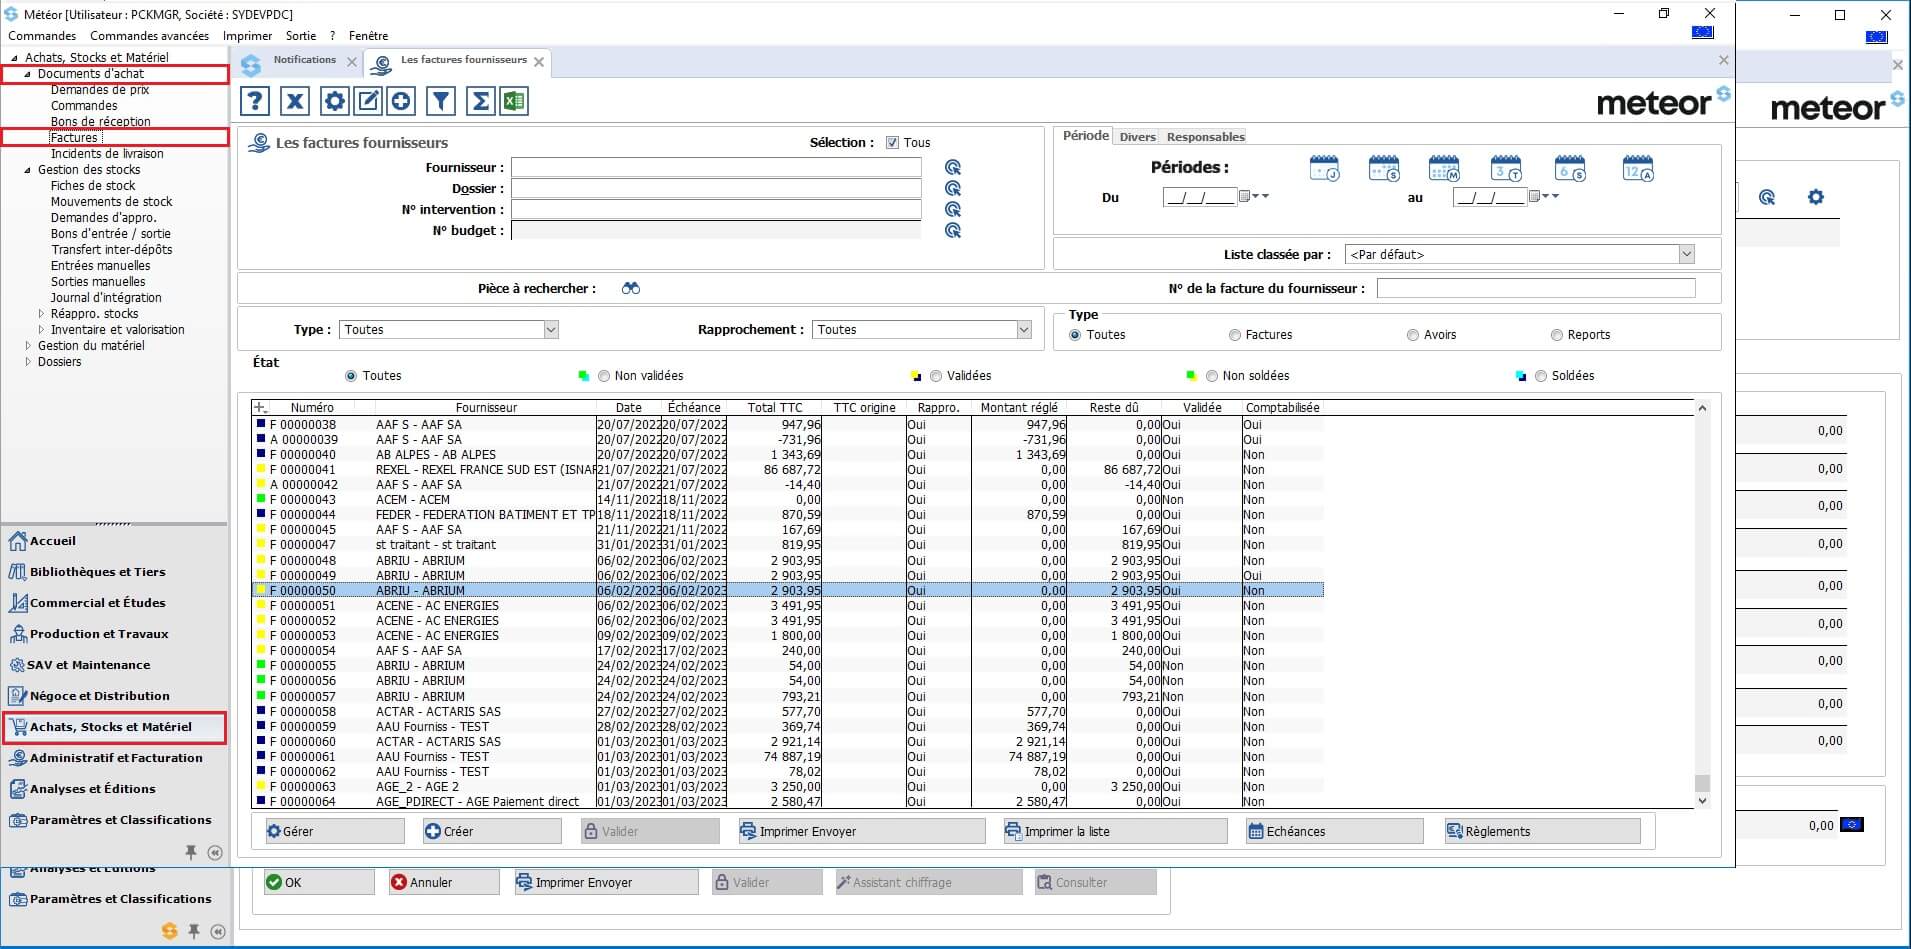
Task: Expand Réappro. stocks tree node
Action: point(41,314)
